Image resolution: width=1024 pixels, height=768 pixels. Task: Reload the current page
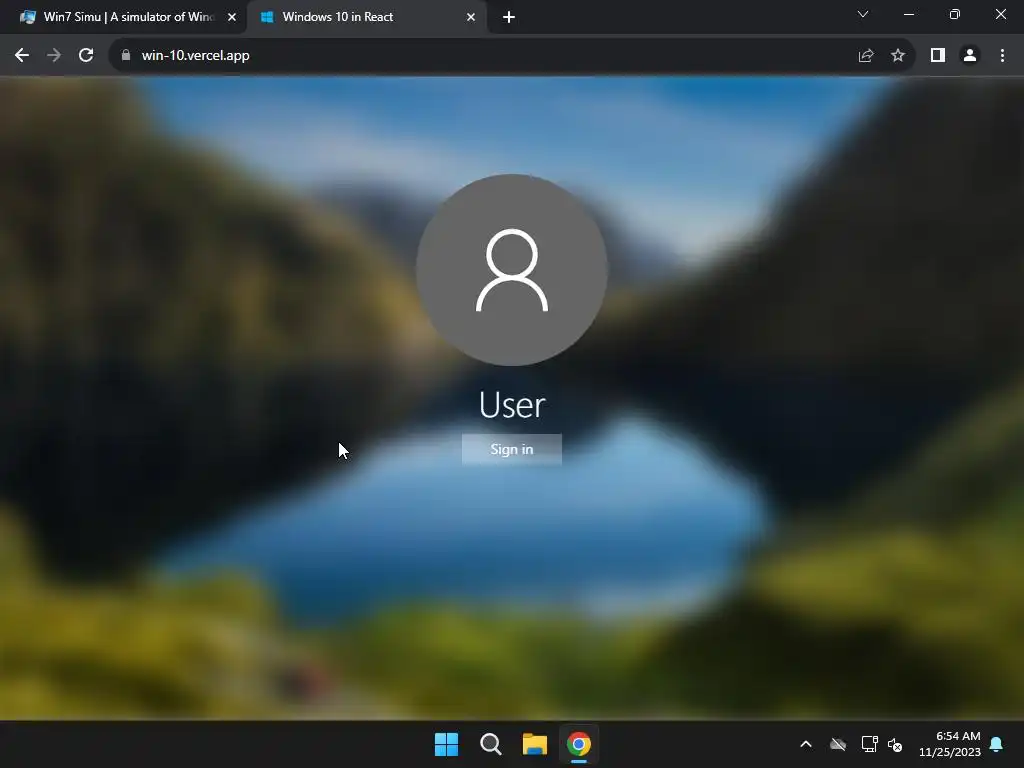[x=86, y=56]
